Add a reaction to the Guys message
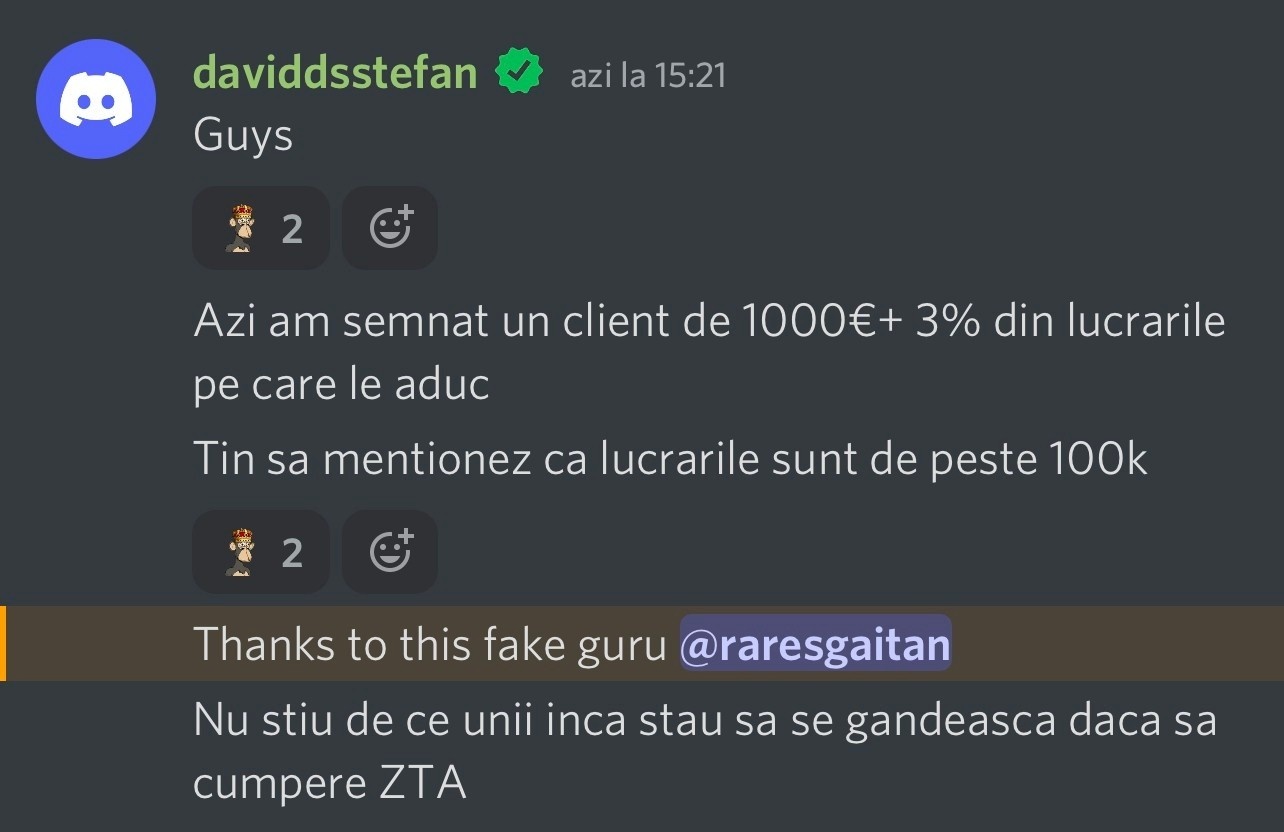This screenshot has width=1284, height=832. [390, 229]
